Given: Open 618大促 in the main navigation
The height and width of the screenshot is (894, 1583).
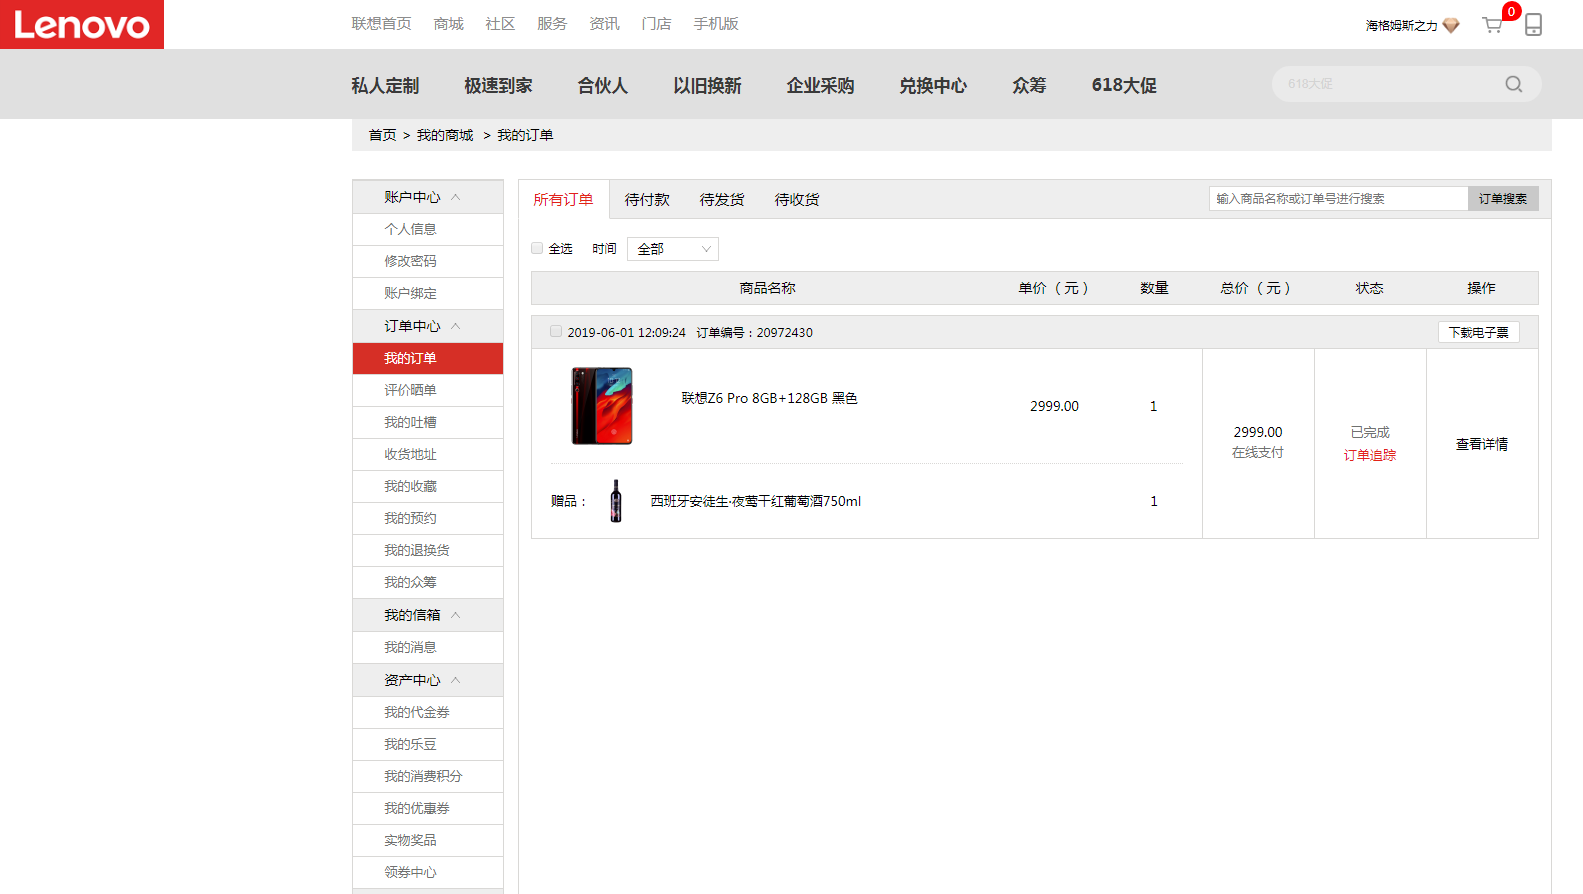Looking at the screenshot, I should (x=1124, y=85).
